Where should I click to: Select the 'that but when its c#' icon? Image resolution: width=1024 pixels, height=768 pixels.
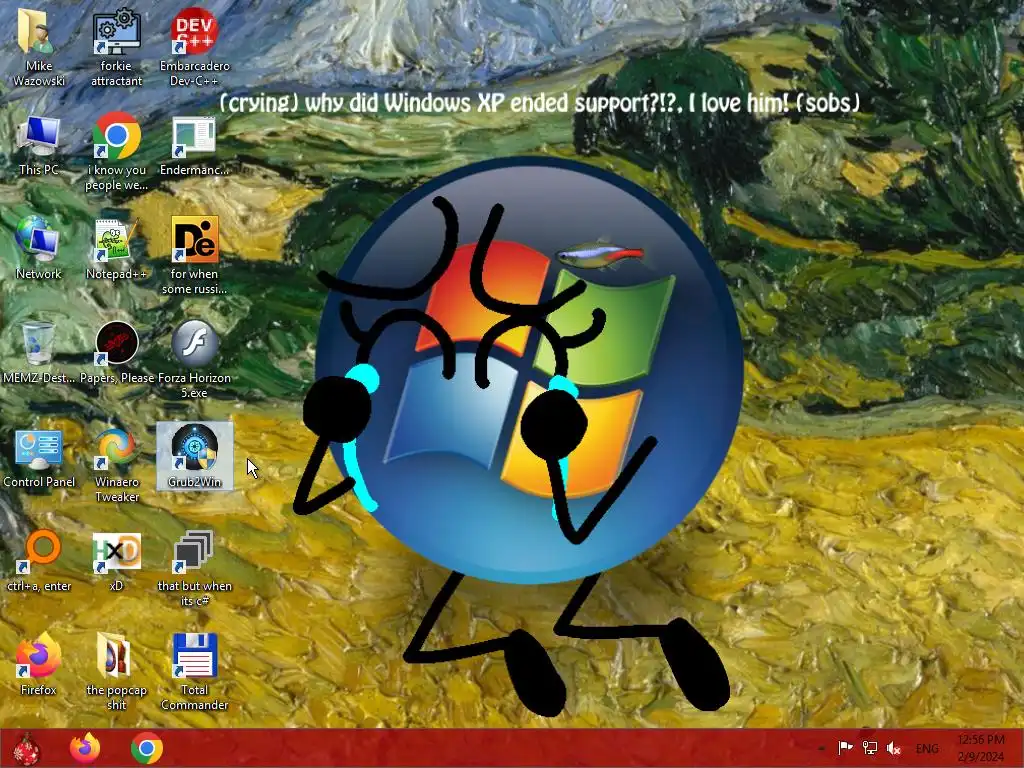click(195, 568)
